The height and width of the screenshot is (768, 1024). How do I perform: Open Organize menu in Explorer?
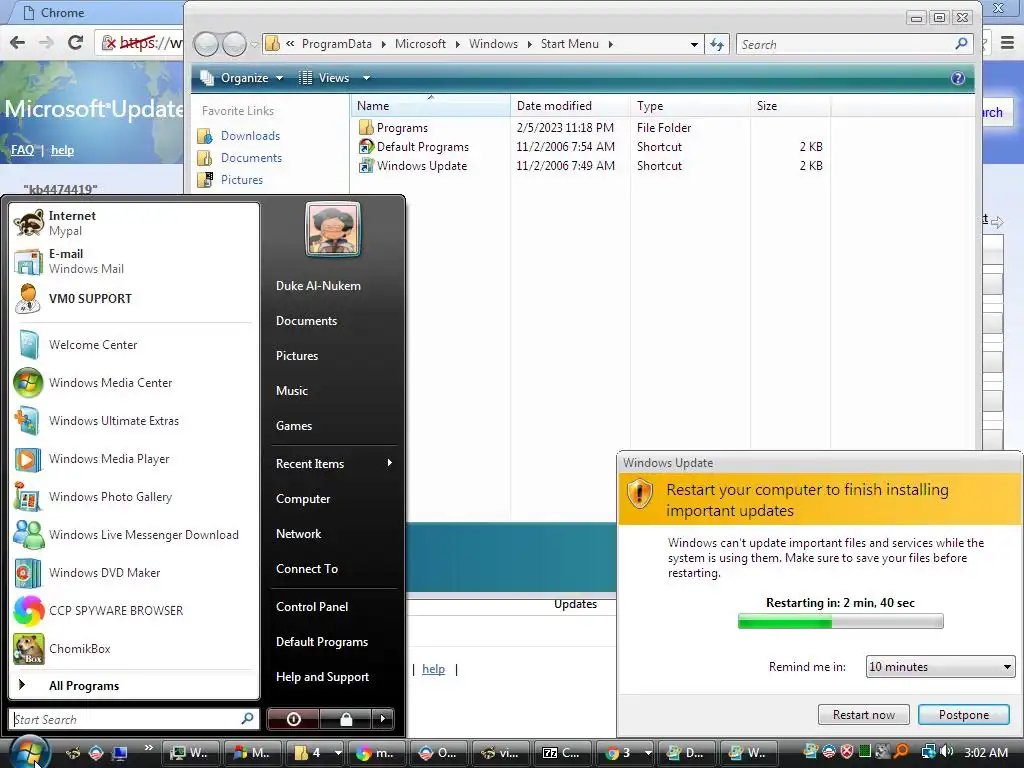[242, 78]
